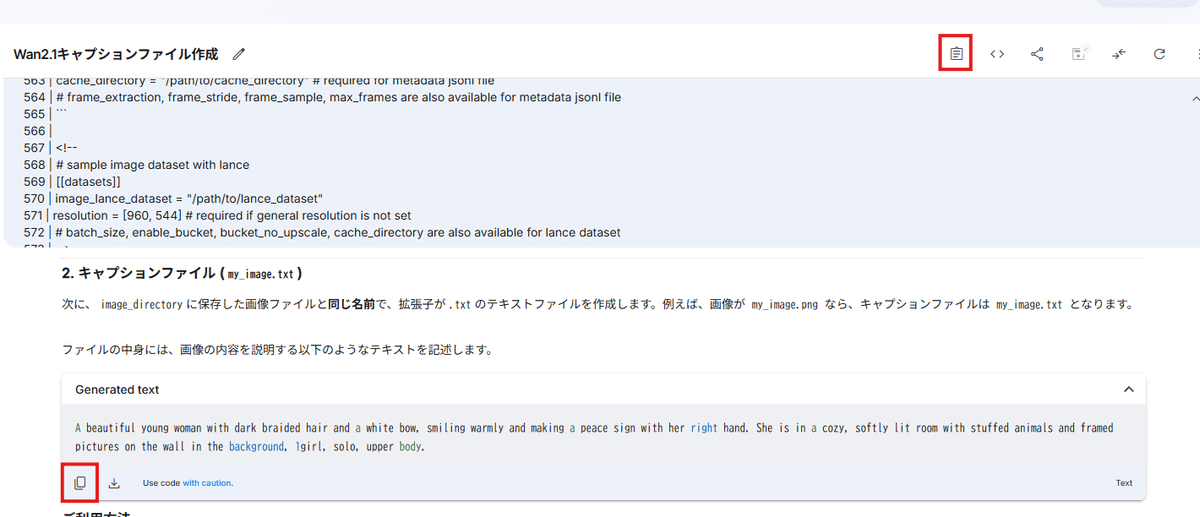
Task: Copy the generated text with copy icon
Action: (x=80, y=483)
